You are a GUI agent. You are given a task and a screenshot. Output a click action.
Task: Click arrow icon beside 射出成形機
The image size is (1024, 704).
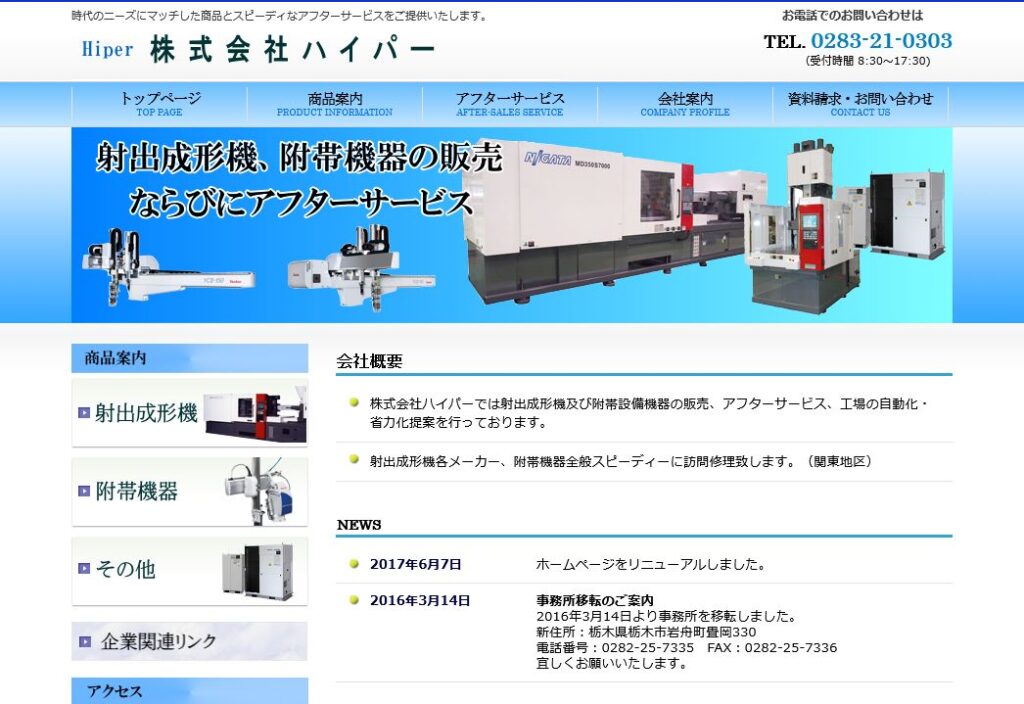click(x=84, y=413)
